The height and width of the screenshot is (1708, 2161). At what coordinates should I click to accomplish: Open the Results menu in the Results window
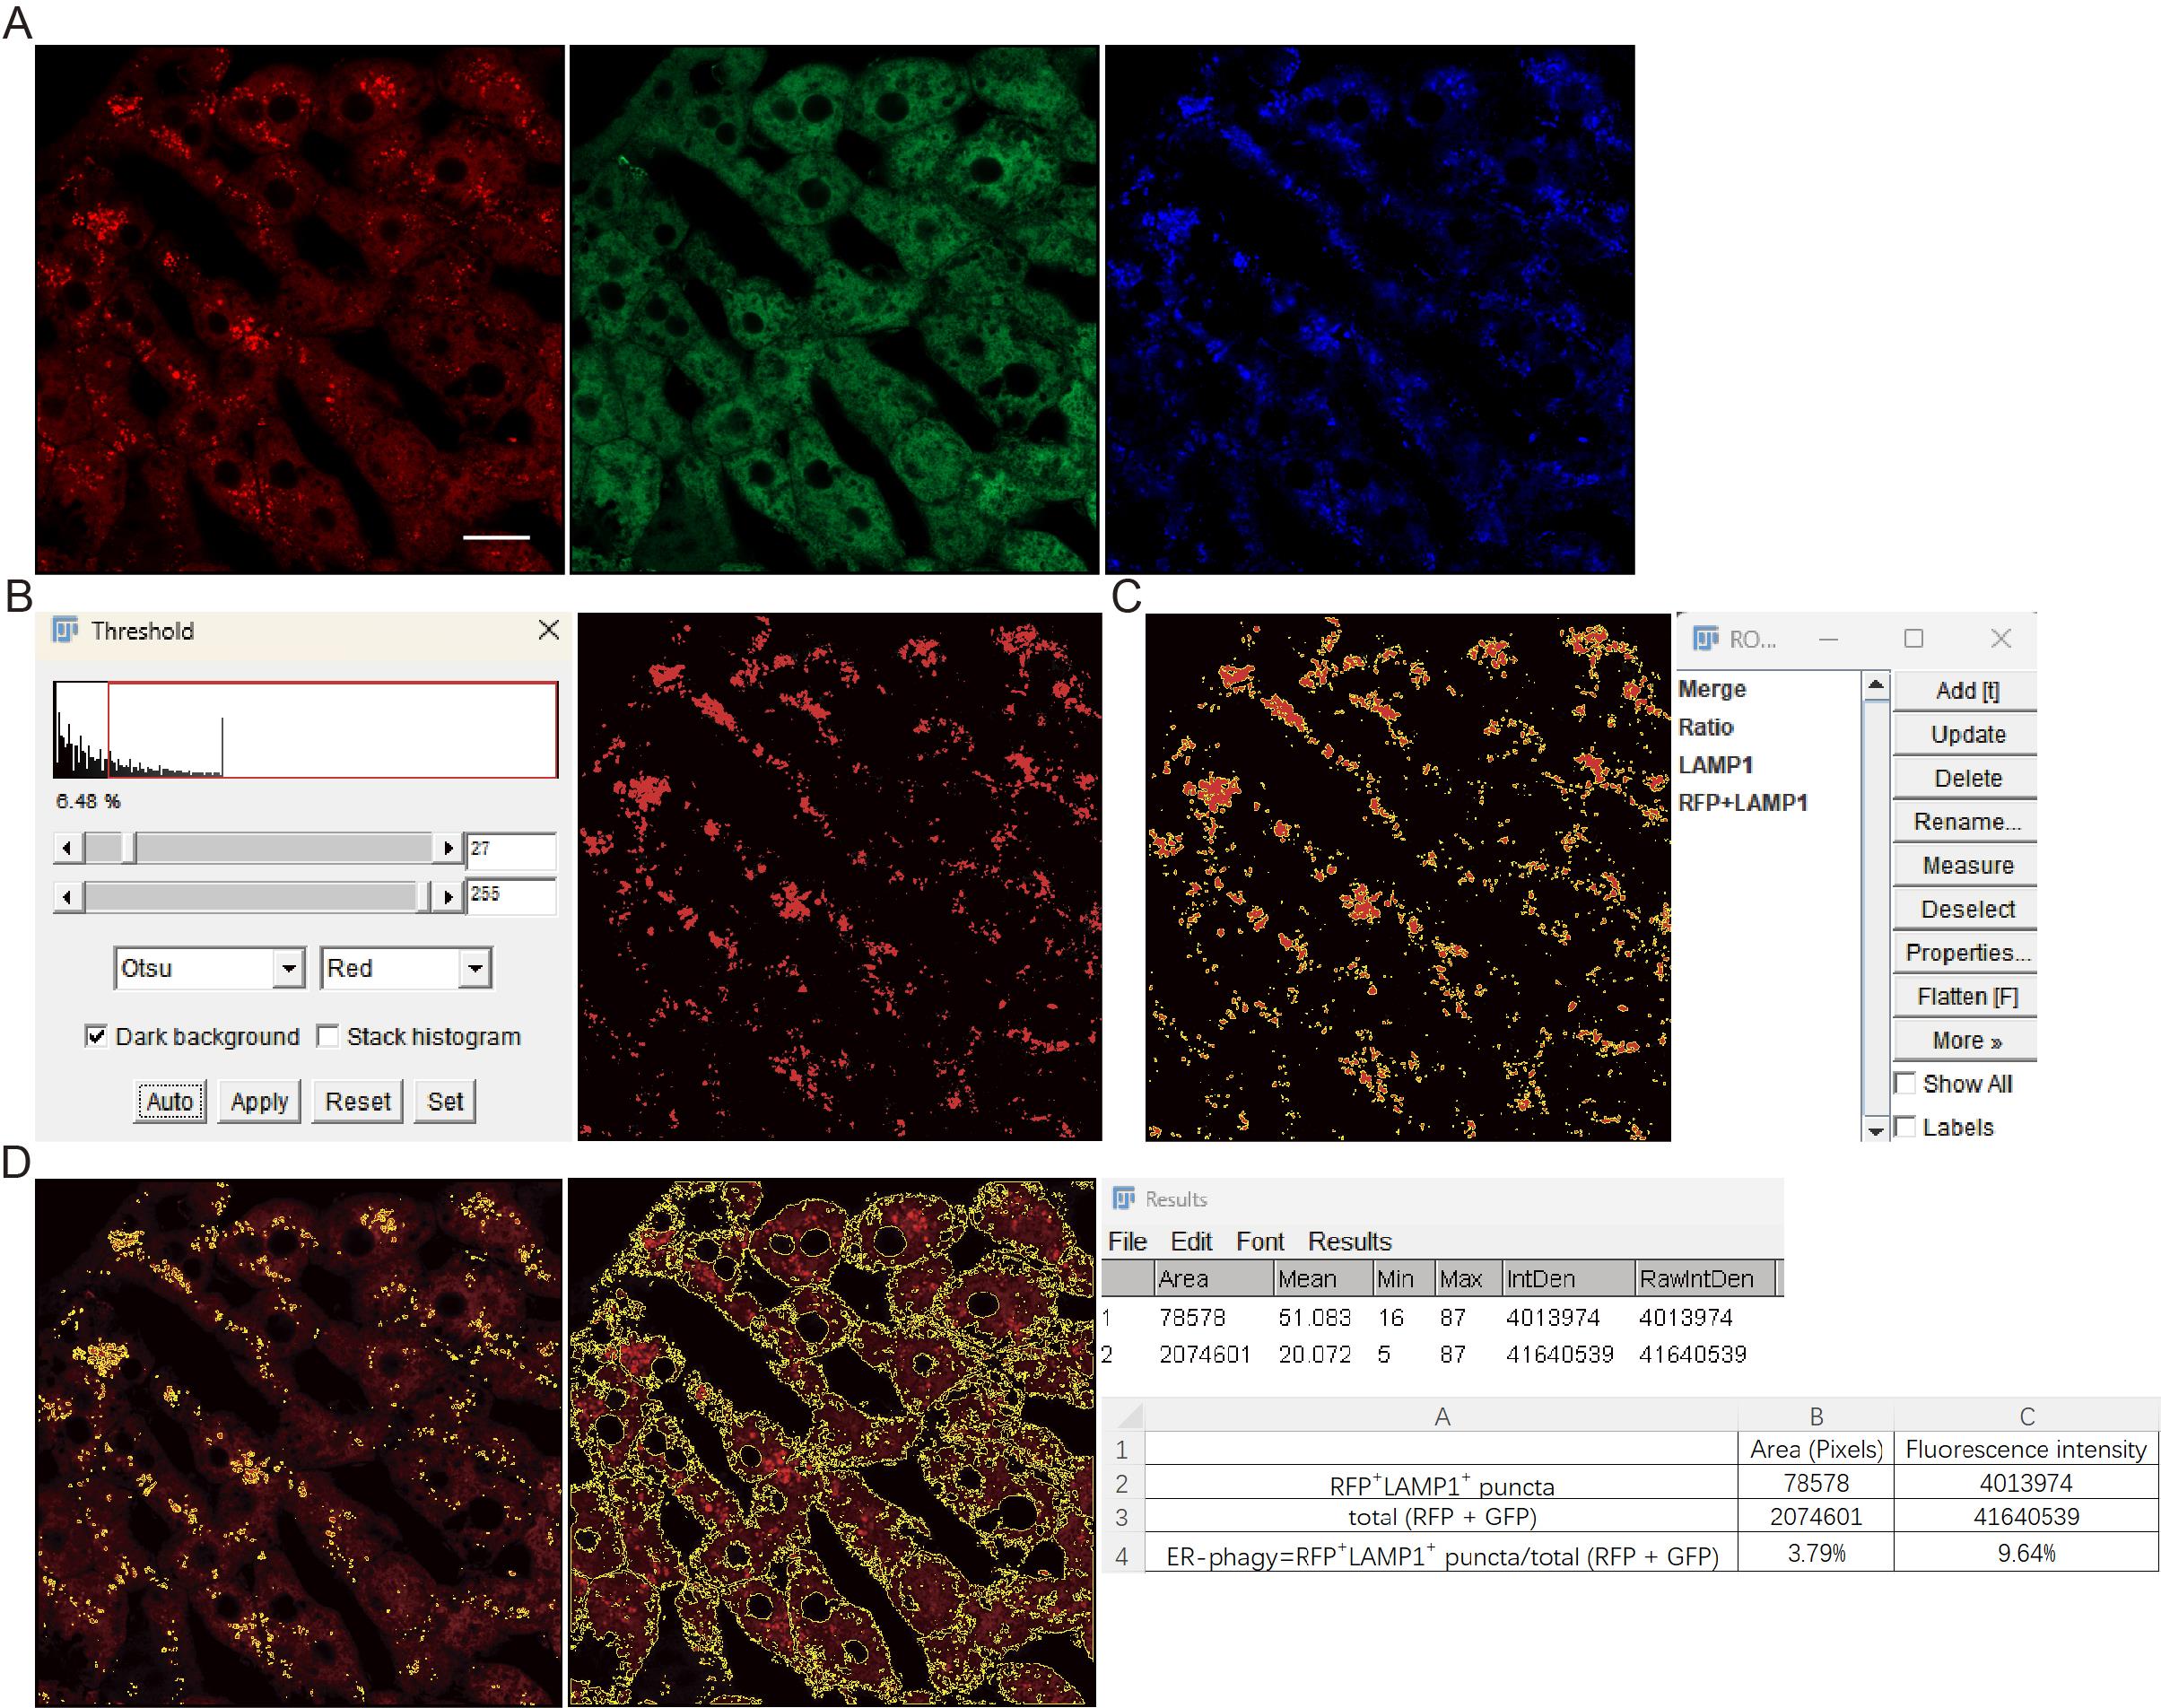pyautogui.click(x=1349, y=1241)
